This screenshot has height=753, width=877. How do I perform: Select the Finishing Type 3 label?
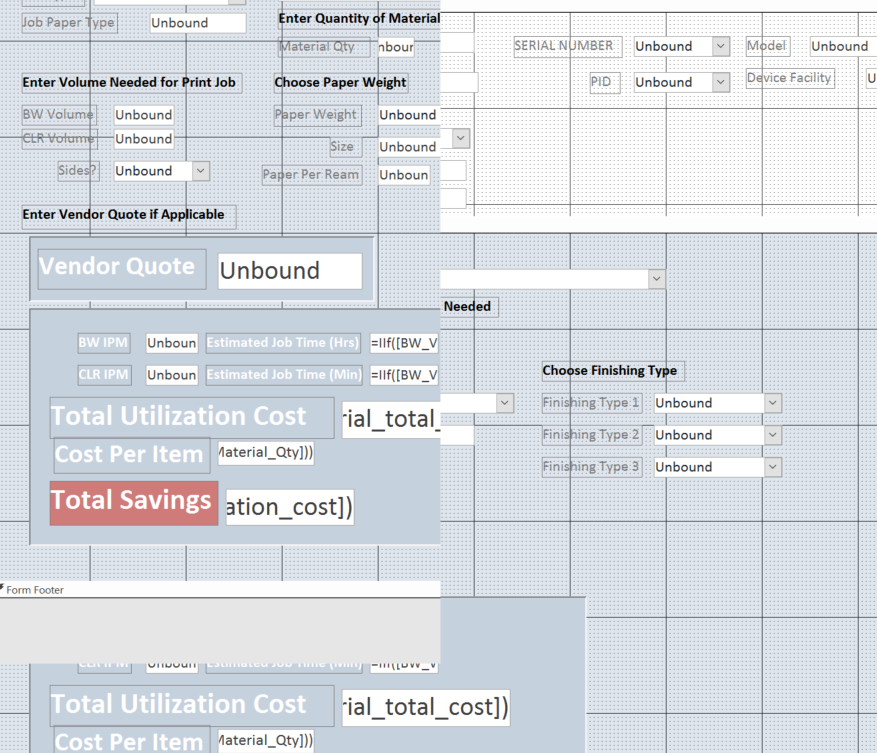(x=592, y=467)
